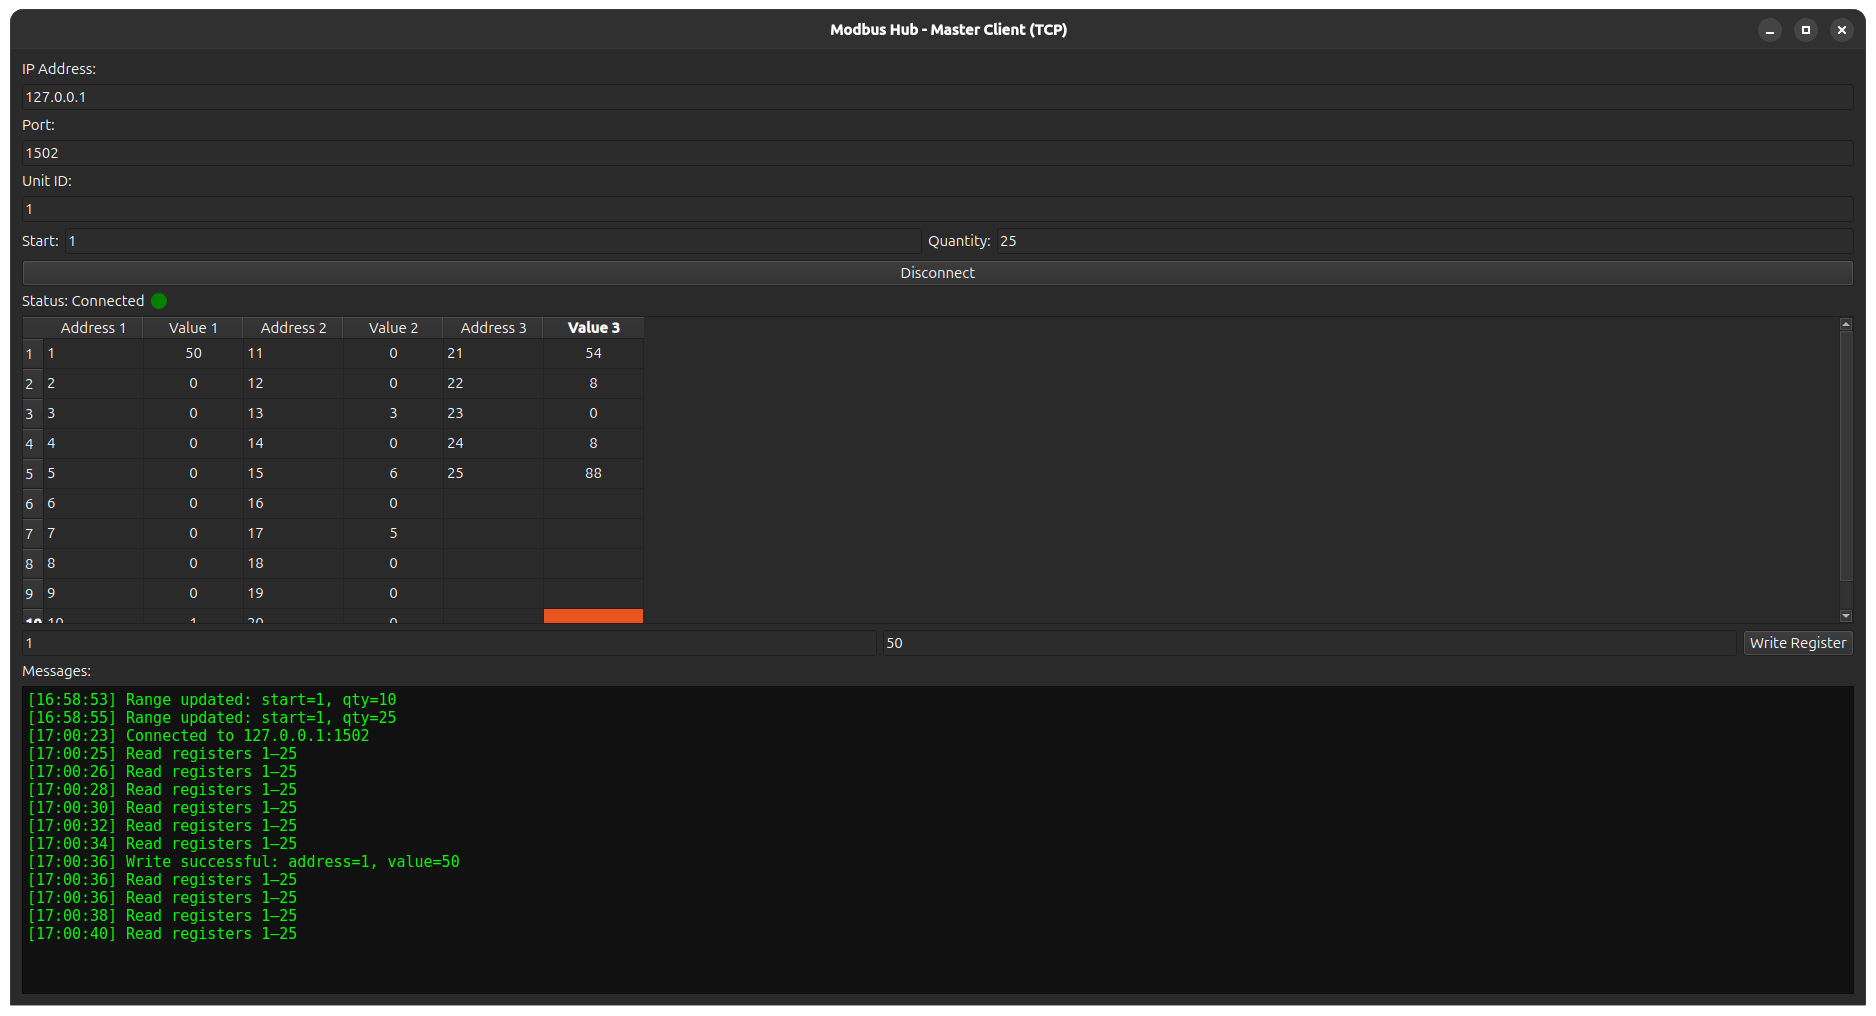The width and height of the screenshot is (1876, 1016).
Task: Click the scrollbar down arrow on register table
Action: [x=1845, y=616]
